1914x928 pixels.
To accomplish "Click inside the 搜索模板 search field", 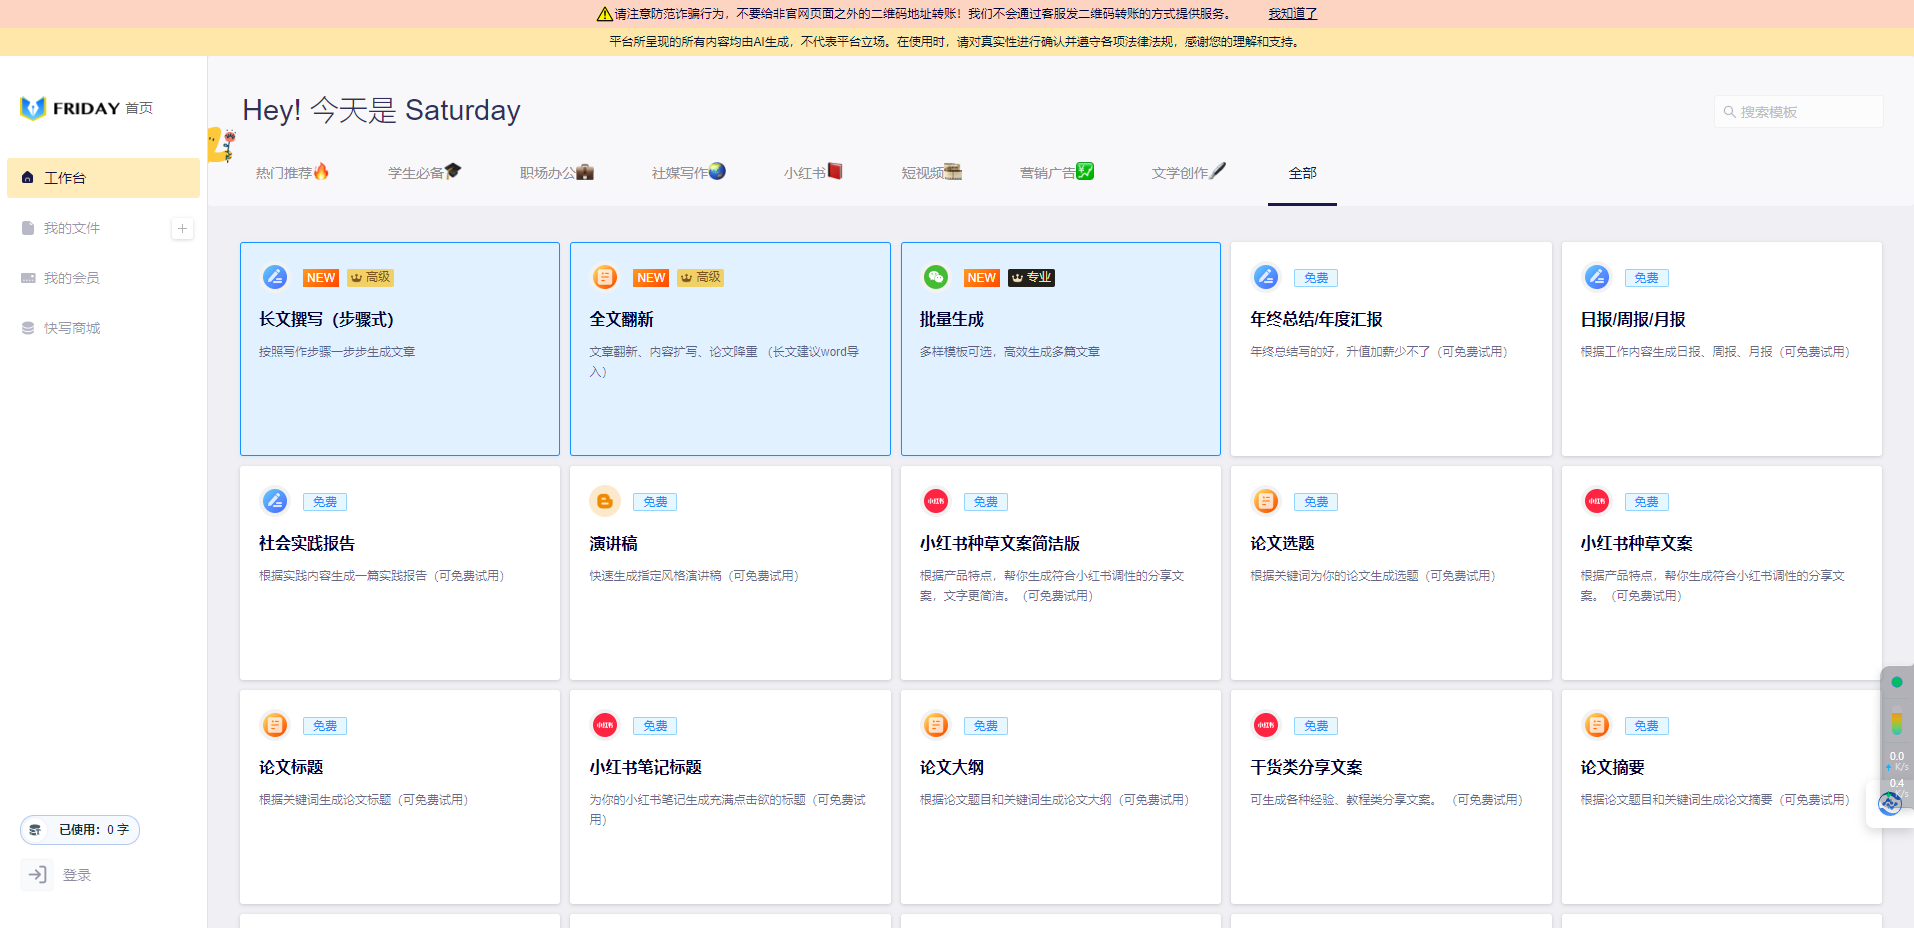I will click(x=1800, y=111).
